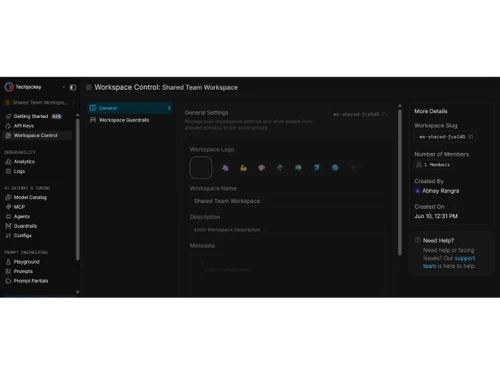Click the Need Help question icon
The width and height of the screenshot is (500, 375).
tap(417, 240)
